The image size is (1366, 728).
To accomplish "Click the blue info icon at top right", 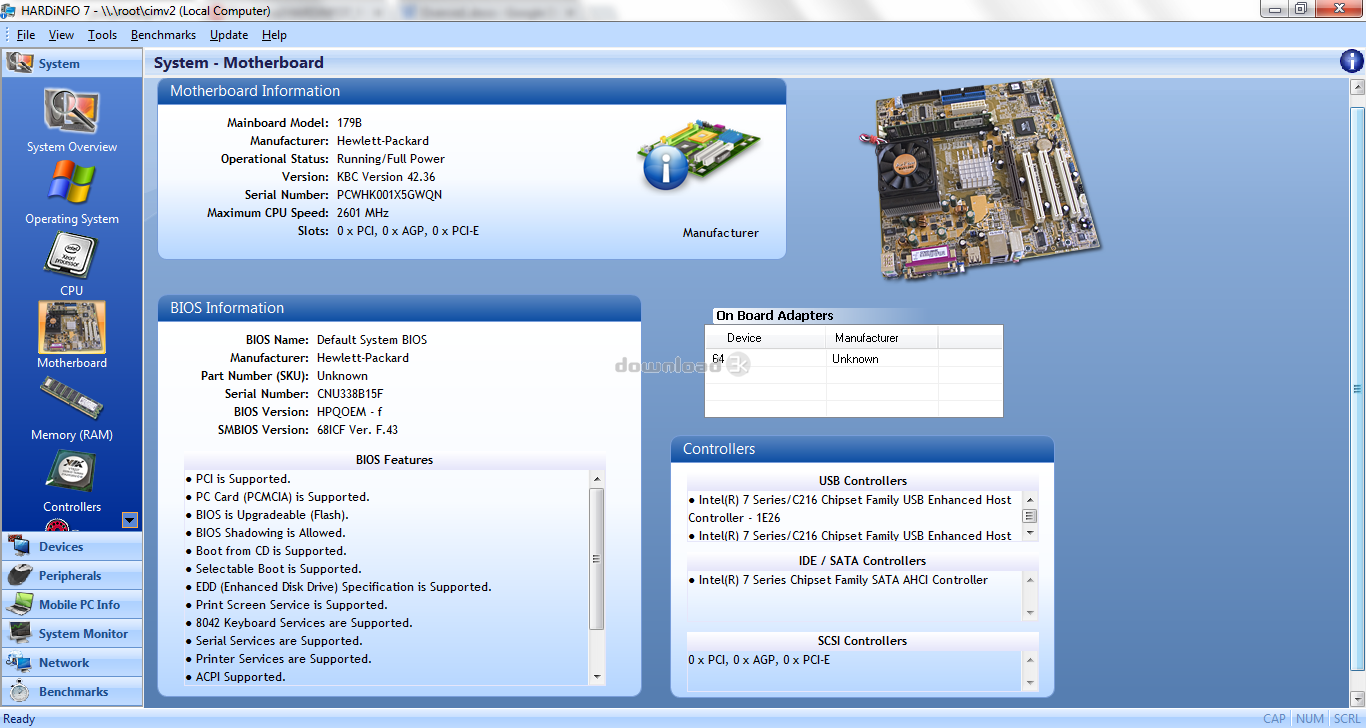I will tap(1352, 62).
